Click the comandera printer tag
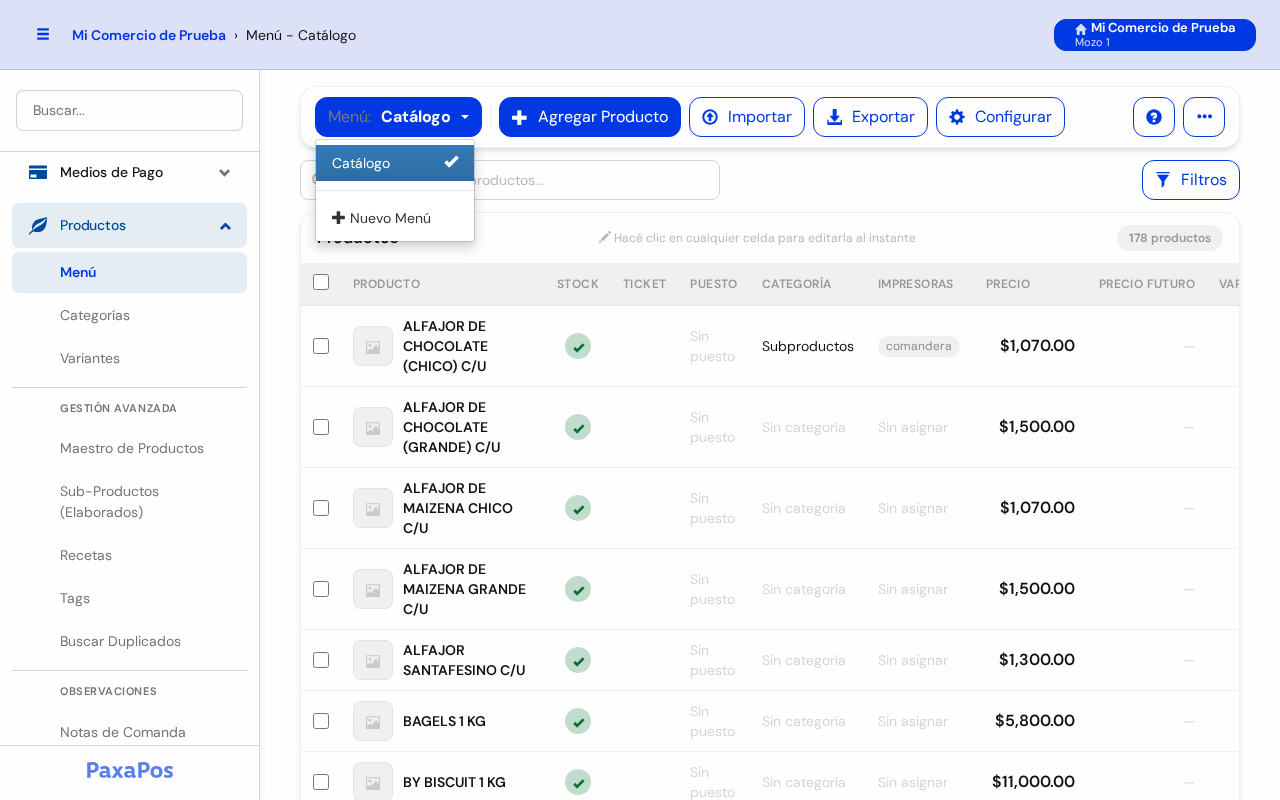The height and width of the screenshot is (800, 1280). (919, 346)
